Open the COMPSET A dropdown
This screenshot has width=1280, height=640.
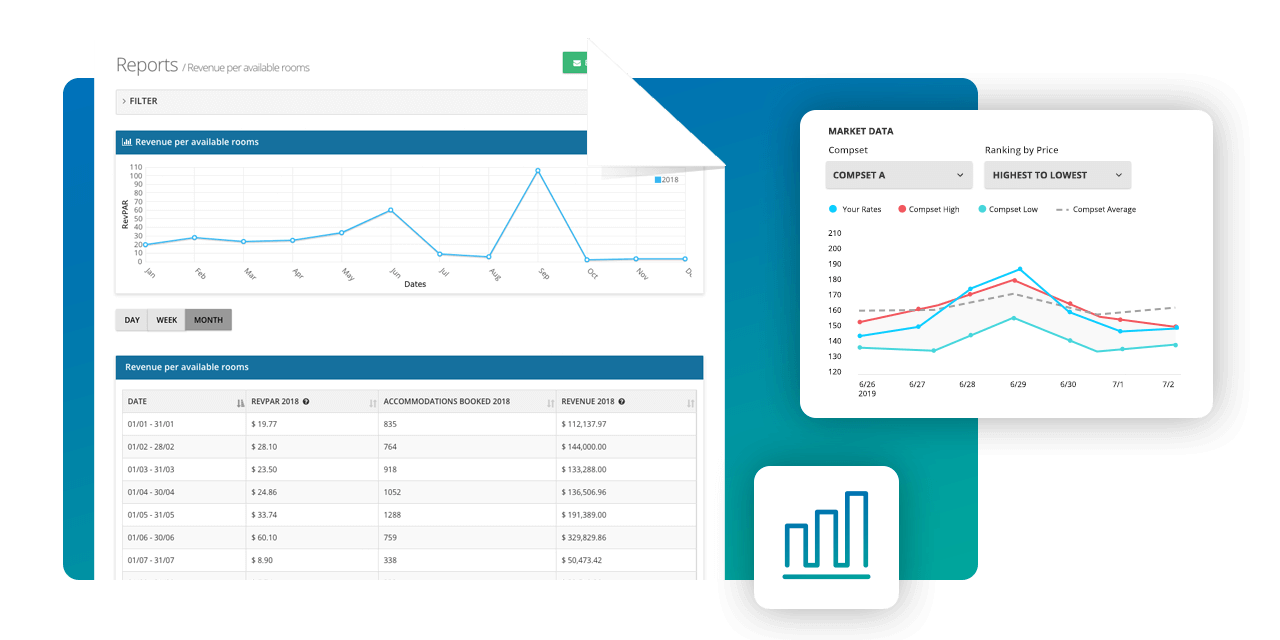click(x=898, y=175)
